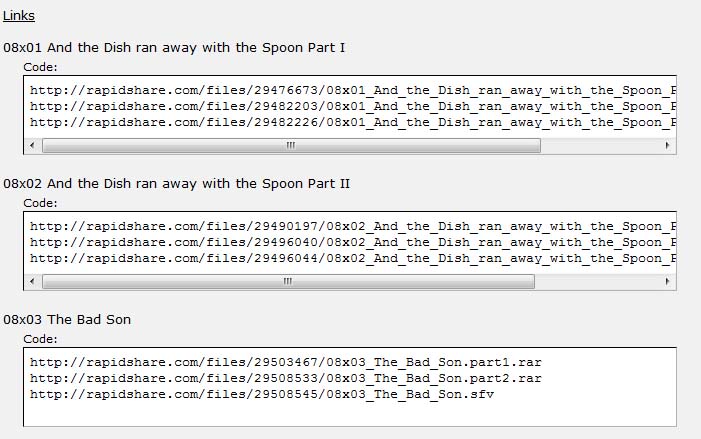Image resolution: width=701 pixels, height=439 pixels.
Task: Click right scroll arrow in 08x01 code box
Action: pyautogui.click(x=668, y=145)
